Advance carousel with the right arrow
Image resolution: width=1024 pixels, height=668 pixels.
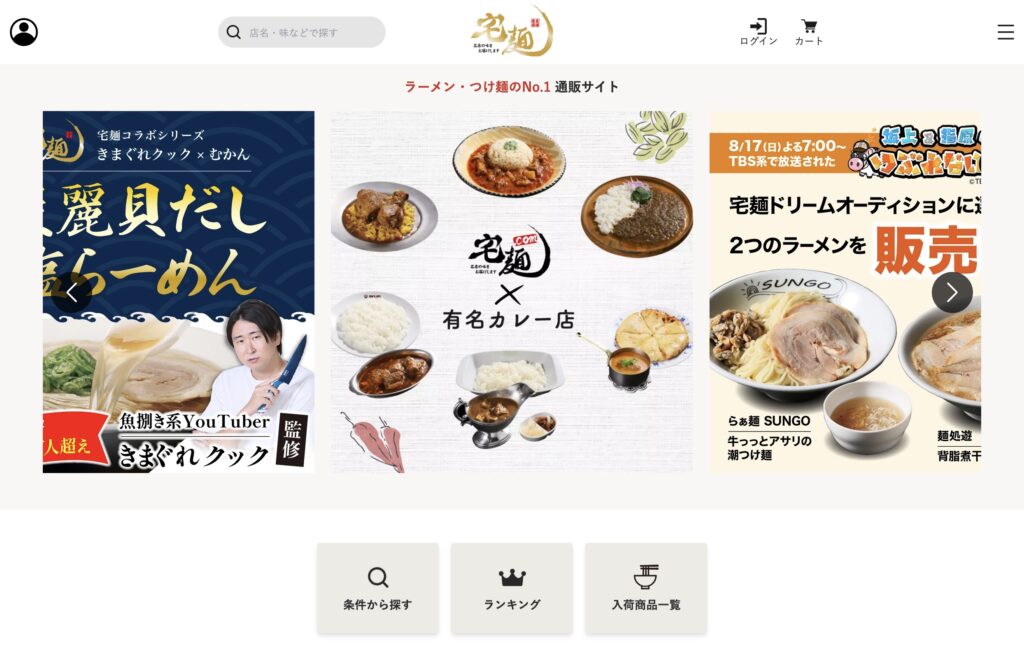pos(952,293)
